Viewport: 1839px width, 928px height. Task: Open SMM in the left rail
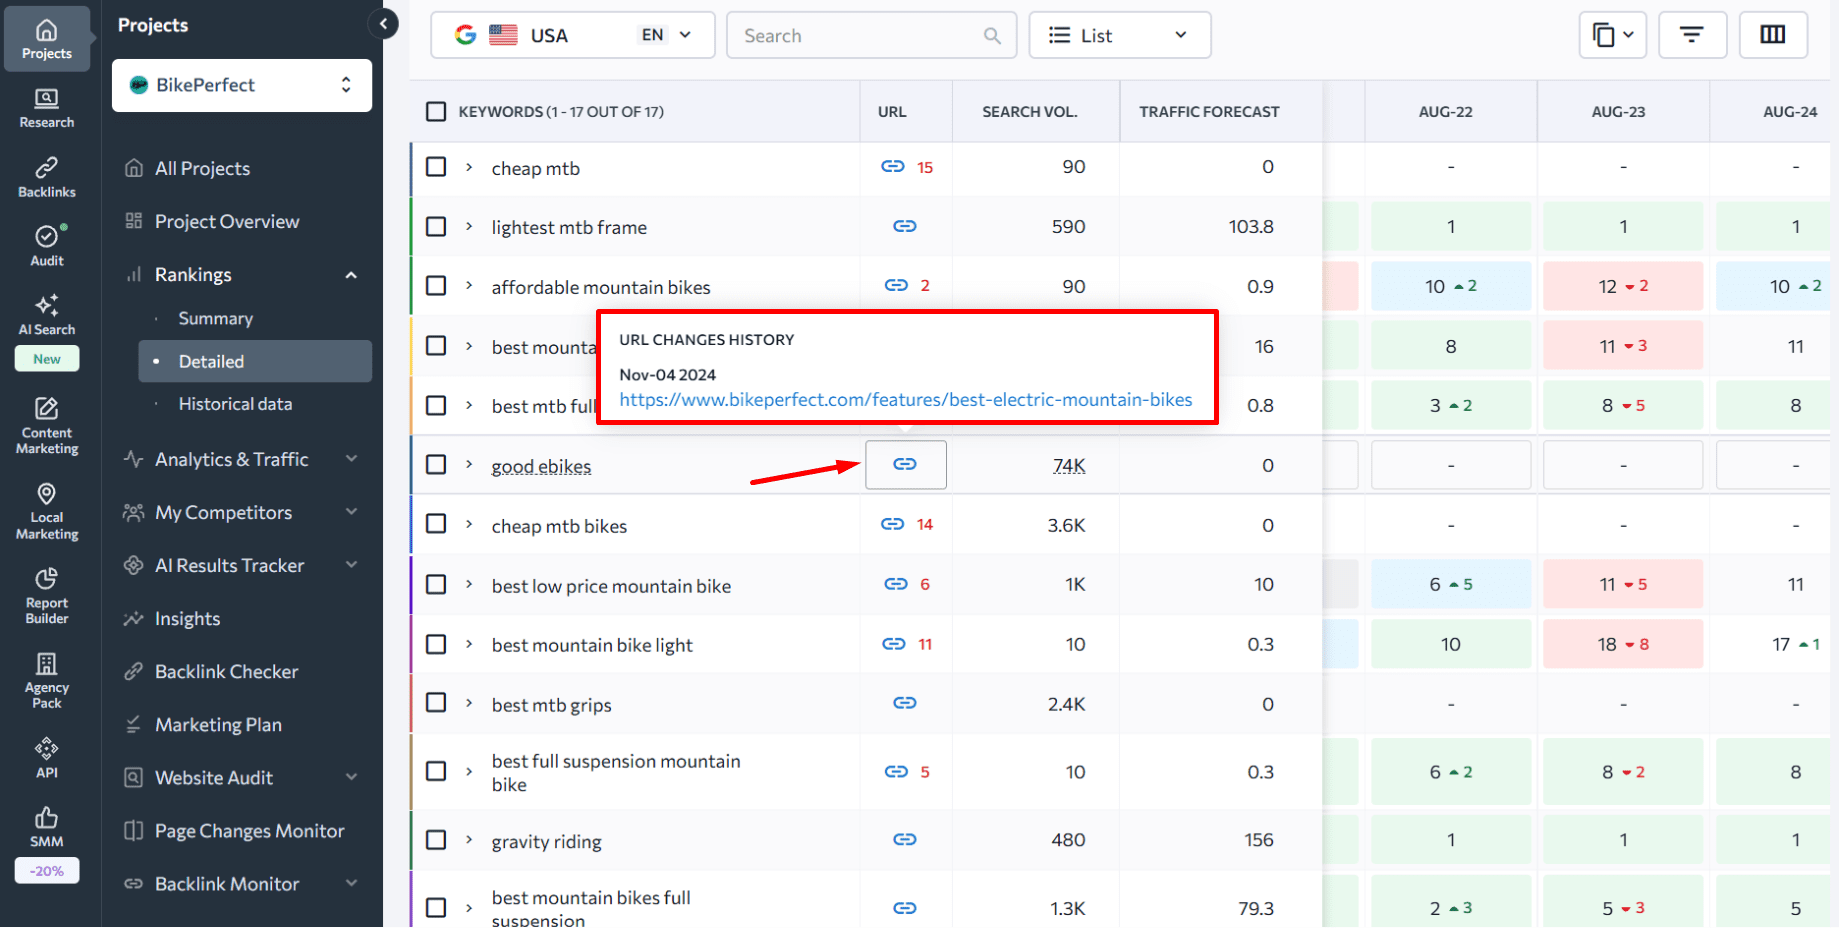pyautogui.click(x=46, y=827)
